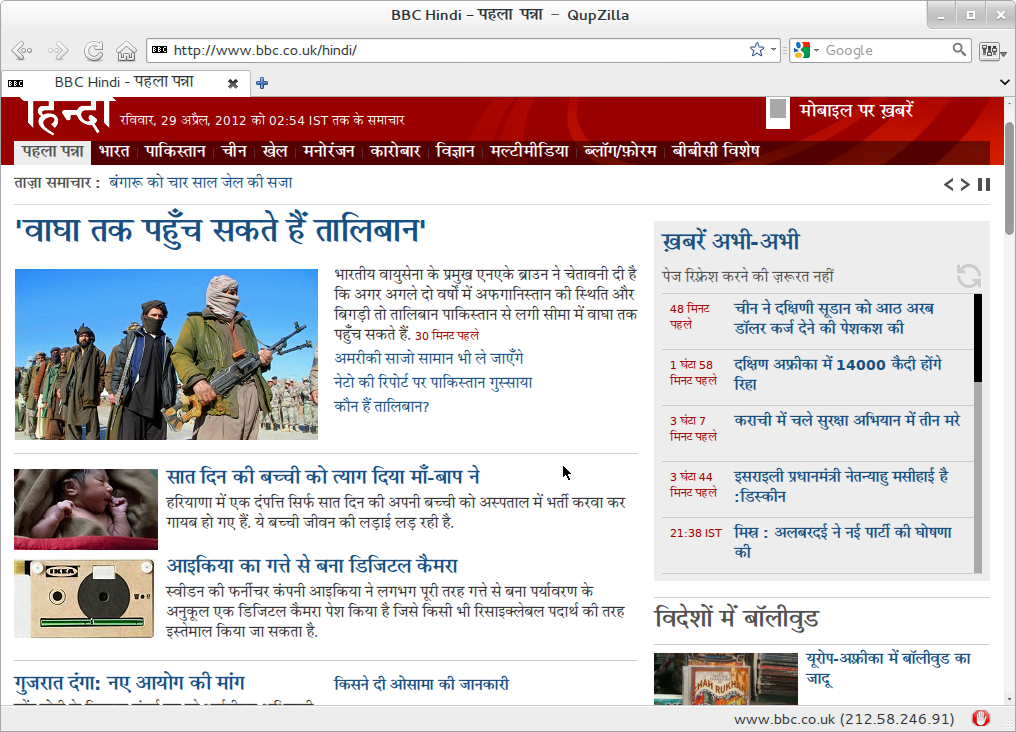Click the main page vertical scrollbar thumb
Image resolution: width=1016 pixels, height=732 pixels.
pos(1010,177)
